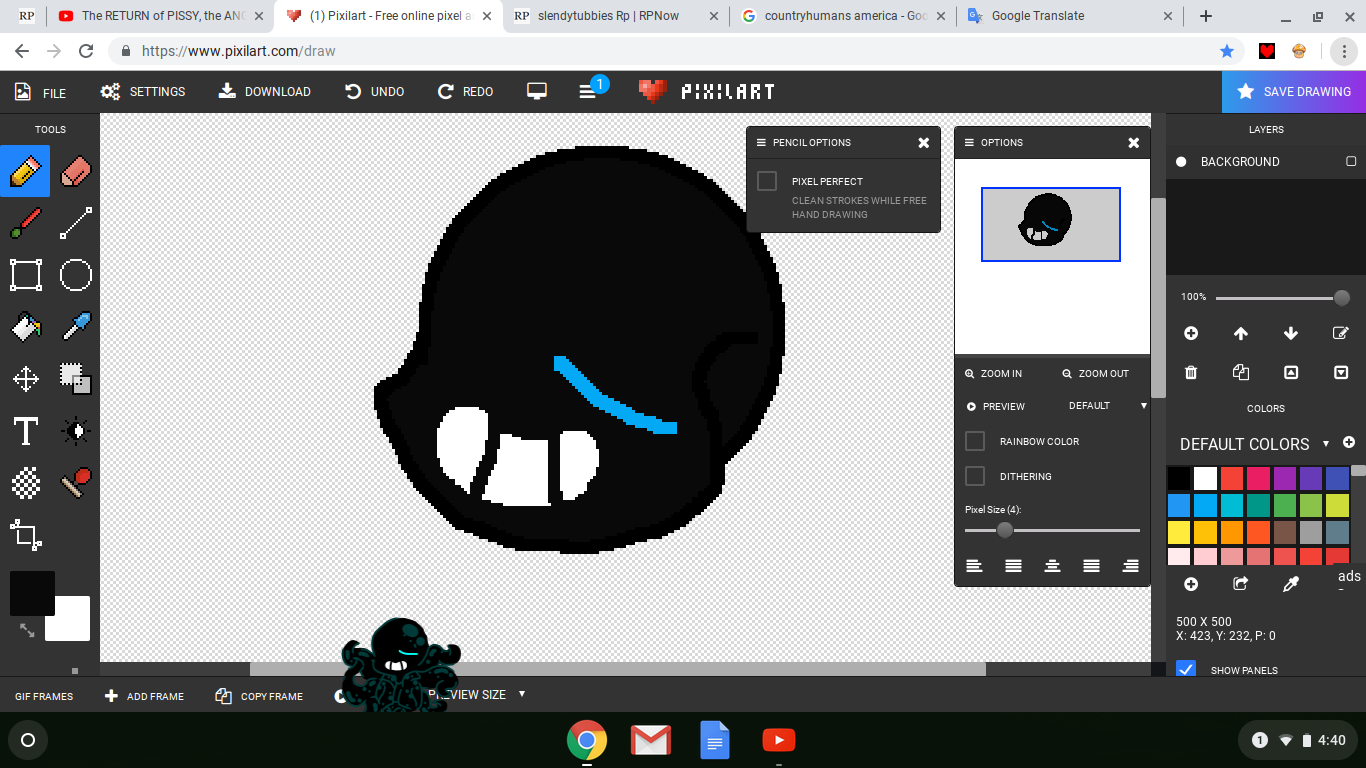Open the Settings menu
1366x768 pixels.
[143, 91]
